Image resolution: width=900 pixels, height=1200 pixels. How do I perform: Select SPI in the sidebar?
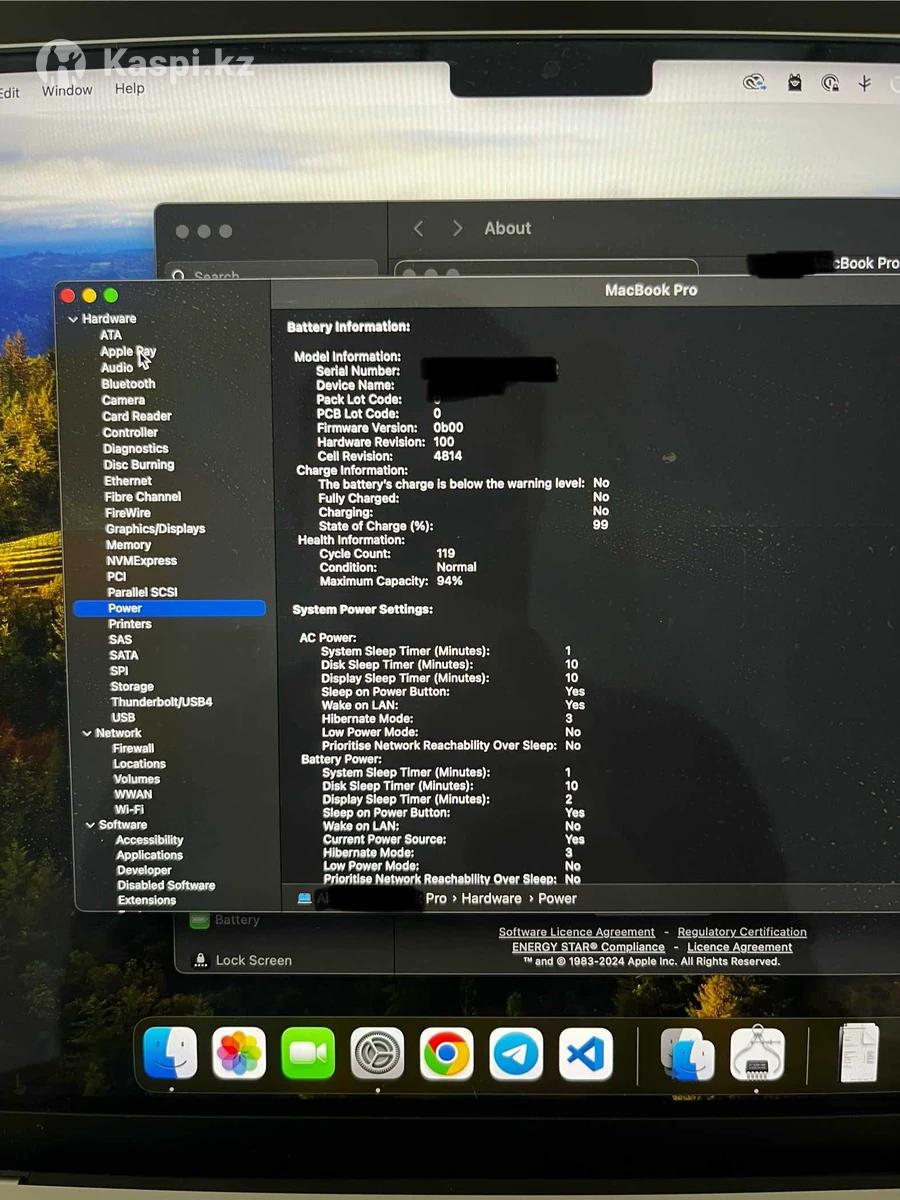coord(119,671)
